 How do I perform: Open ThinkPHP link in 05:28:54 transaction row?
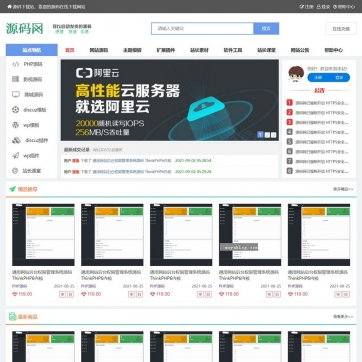point(132,161)
